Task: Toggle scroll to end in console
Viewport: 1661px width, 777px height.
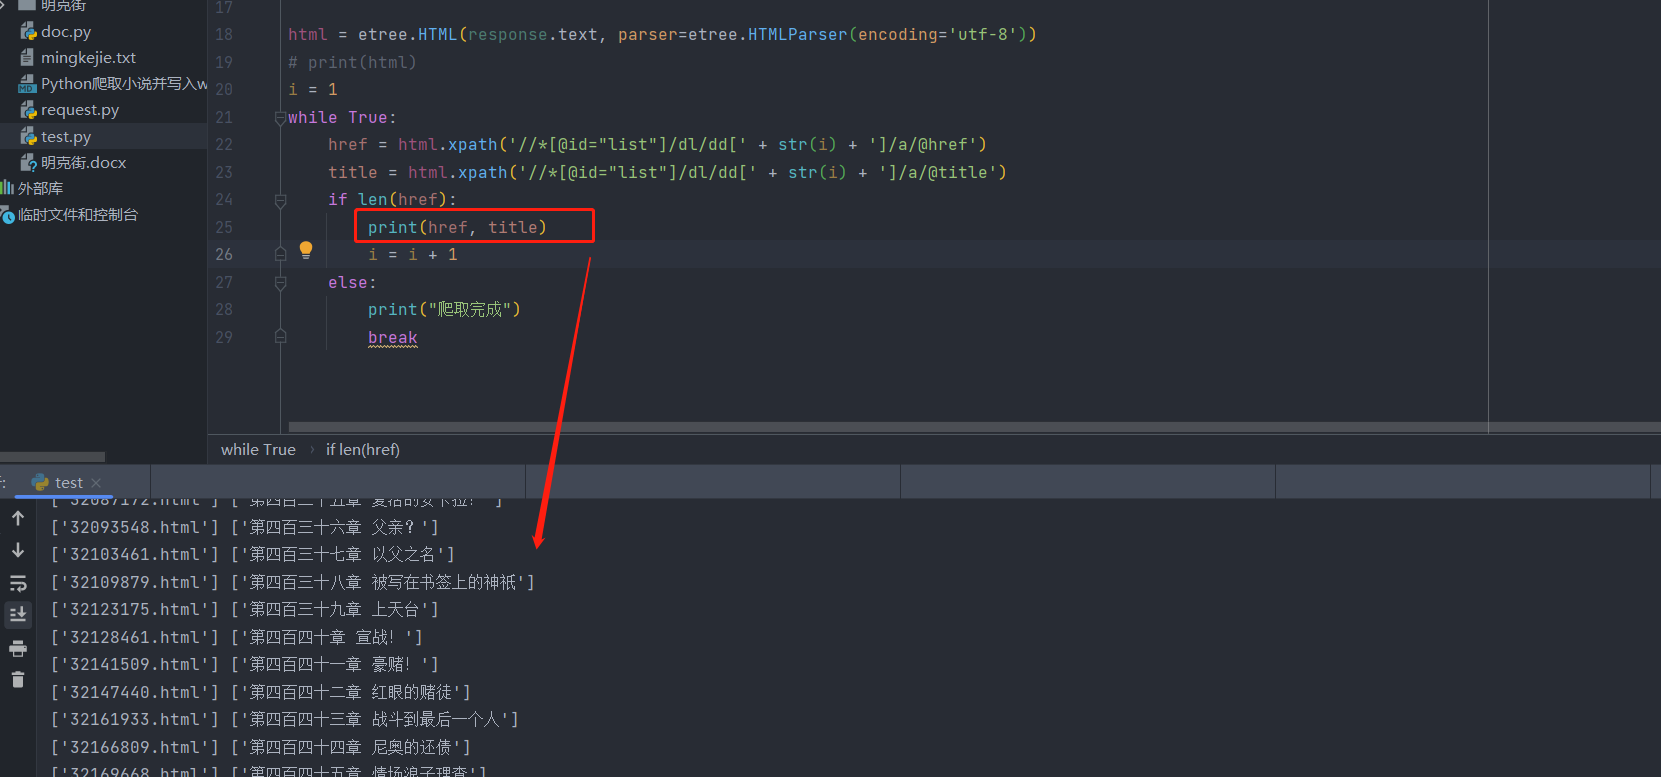Action: coord(18,614)
